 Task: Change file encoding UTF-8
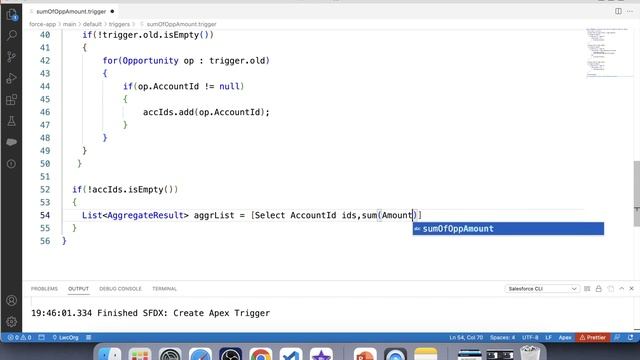pyautogui.click(x=530, y=338)
